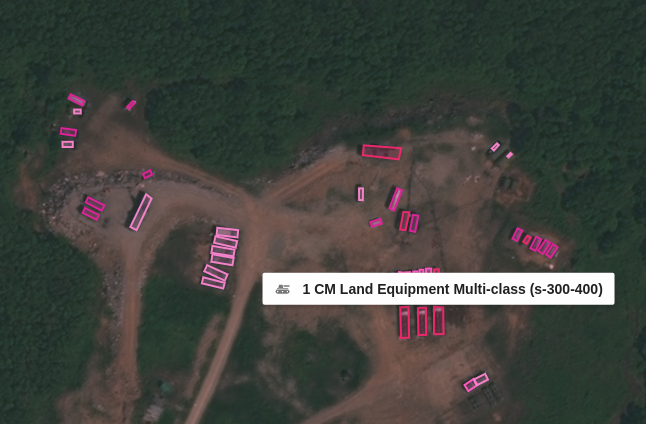Select the upper box of the pair inside the loop road
This screenshot has height=424, width=646.
(x=95, y=204)
